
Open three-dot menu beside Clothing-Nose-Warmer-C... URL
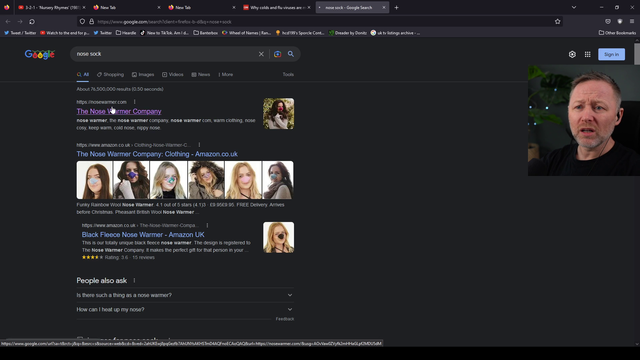199,144
